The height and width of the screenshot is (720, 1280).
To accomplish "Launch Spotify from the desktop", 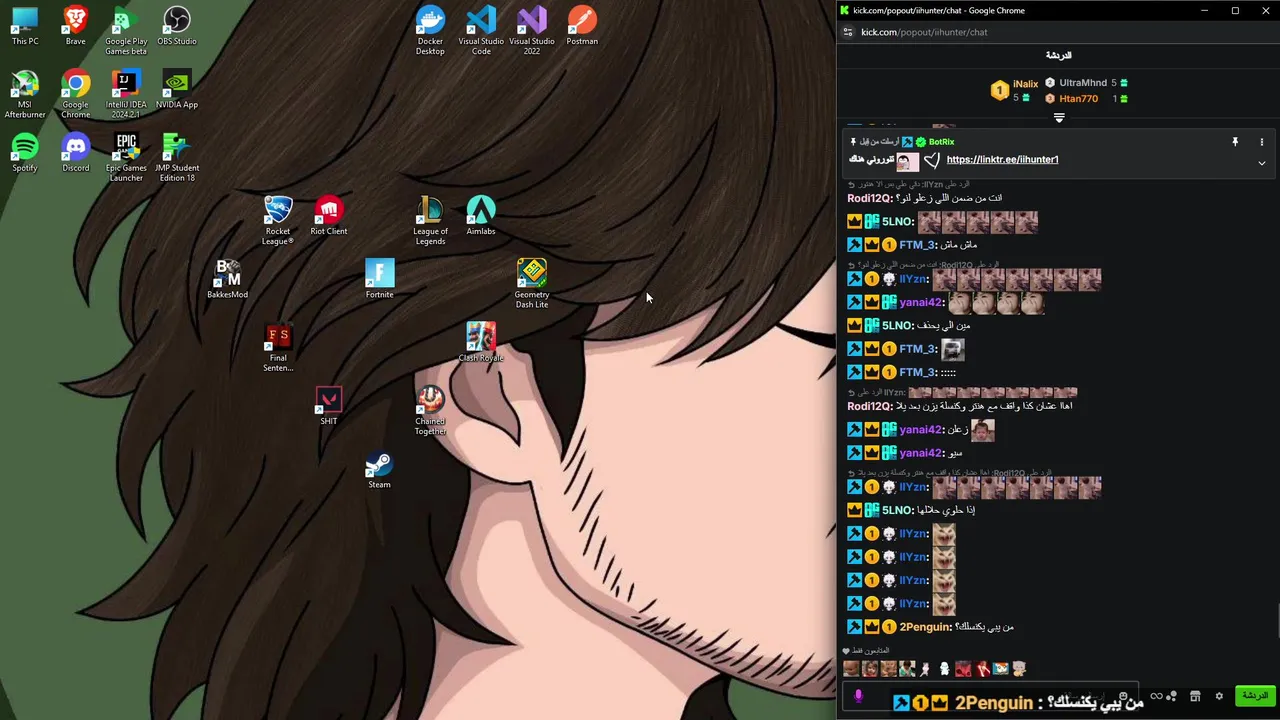I will 25,152.
